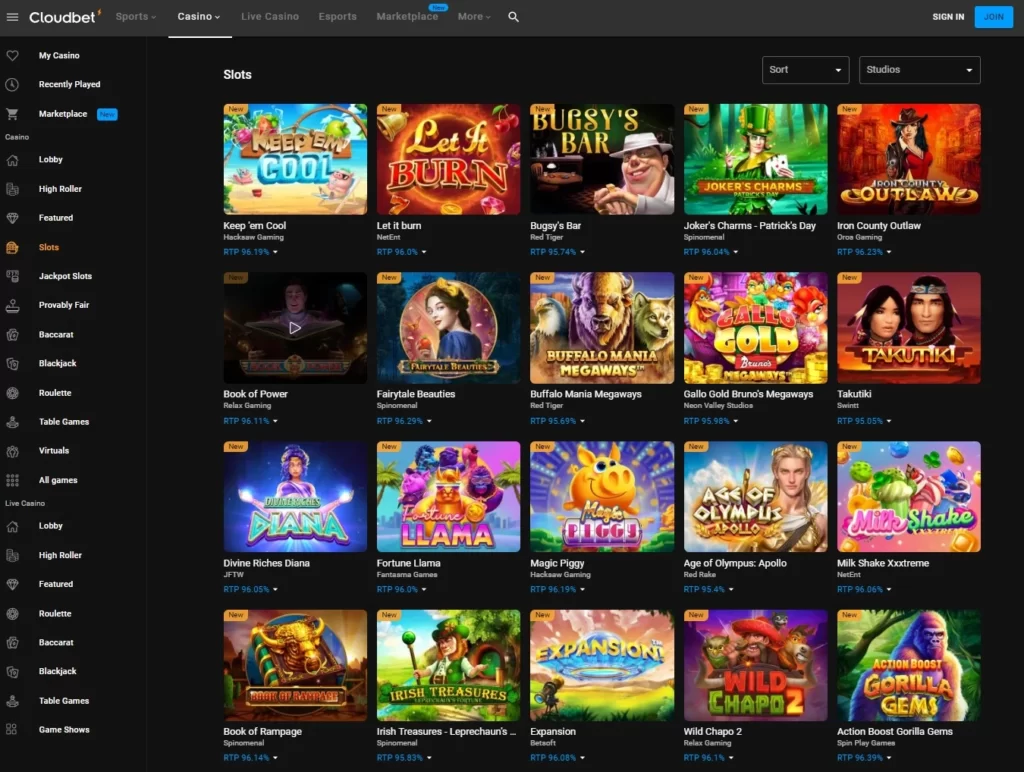Open the Irish Treasures game thumbnail

[449, 666]
